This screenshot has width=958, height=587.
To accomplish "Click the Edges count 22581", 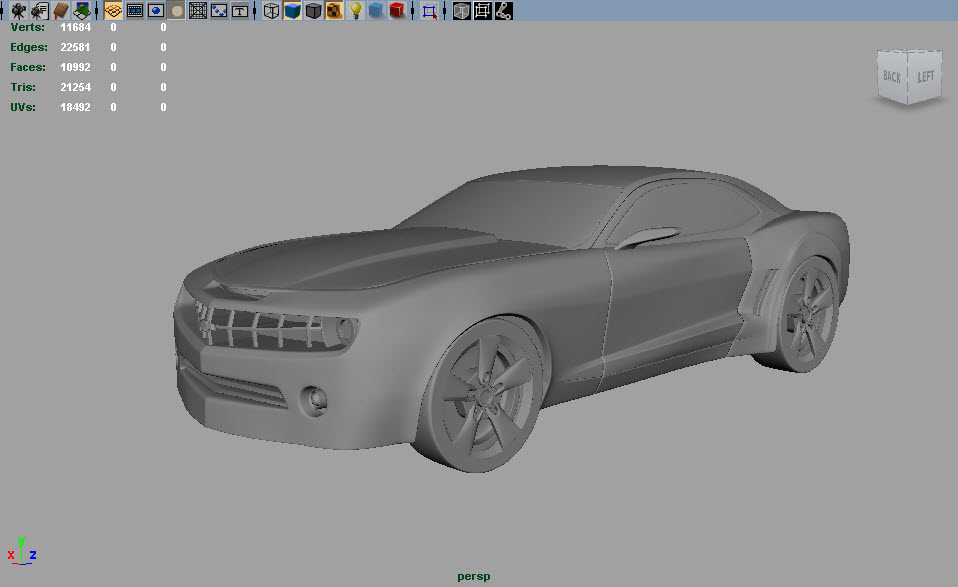I will (75, 47).
